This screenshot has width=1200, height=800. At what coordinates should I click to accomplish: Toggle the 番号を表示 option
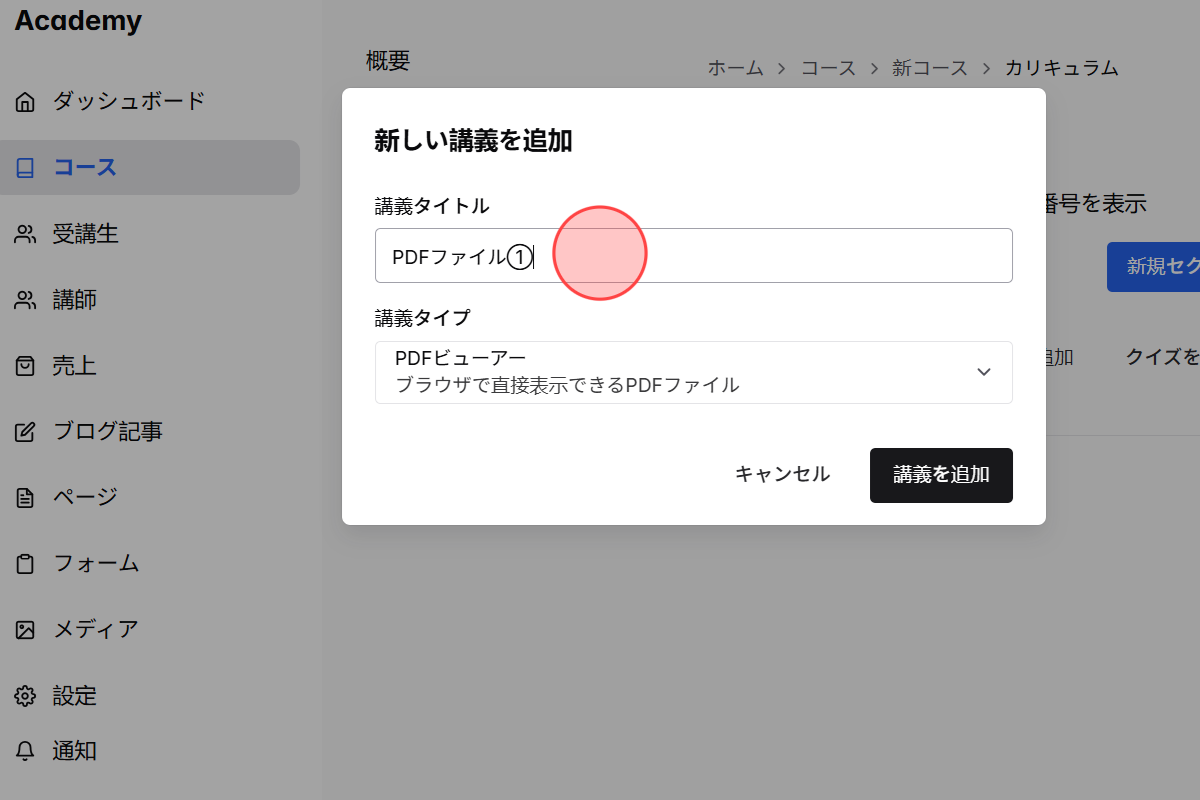click(x=1096, y=204)
